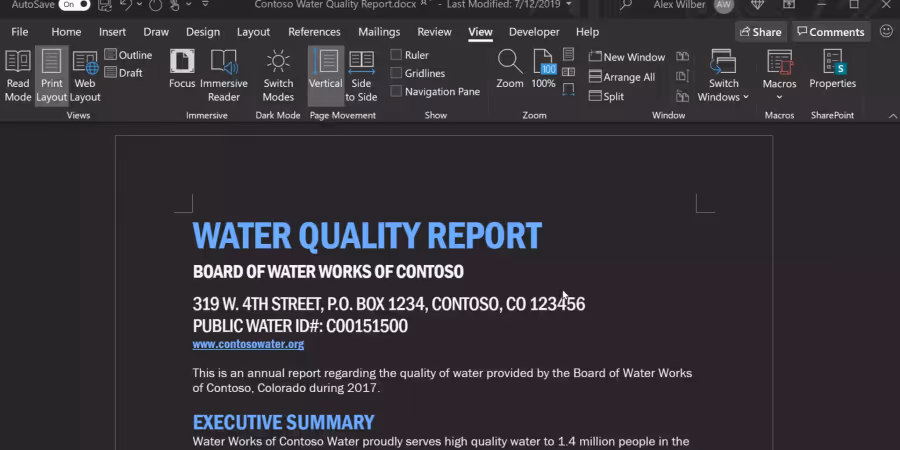The width and height of the screenshot is (900, 450).
Task: Collapse the ribbon with chevron
Action: (x=893, y=115)
